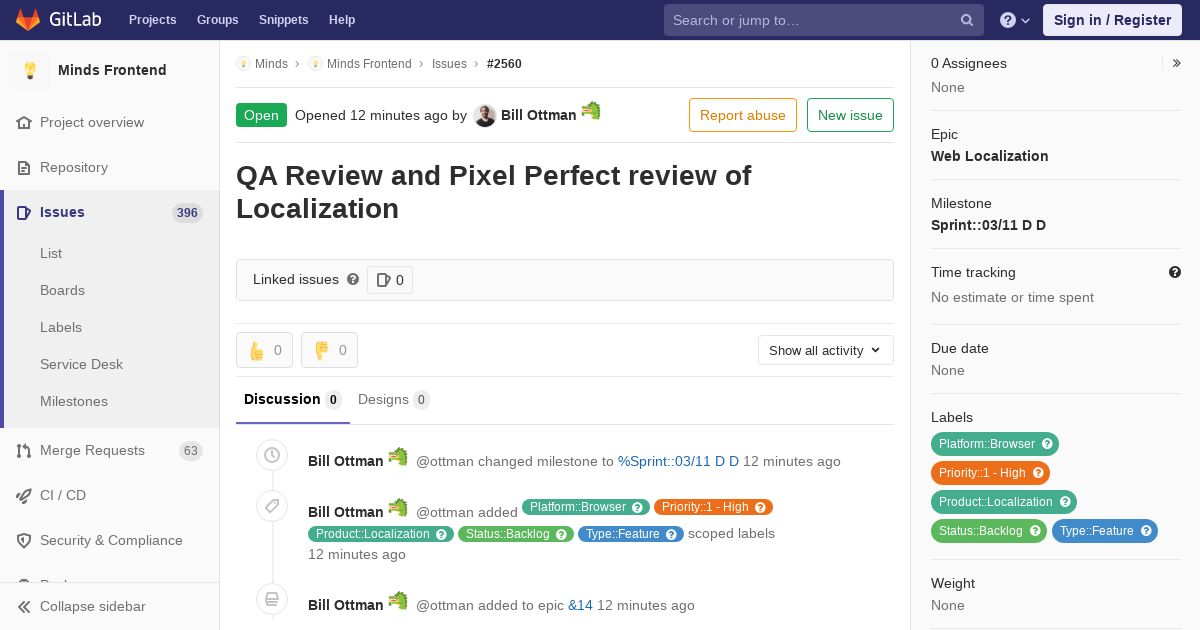Open the issue List sub-item
Image resolution: width=1200 pixels, height=630 pixels.
click(51, 253)
